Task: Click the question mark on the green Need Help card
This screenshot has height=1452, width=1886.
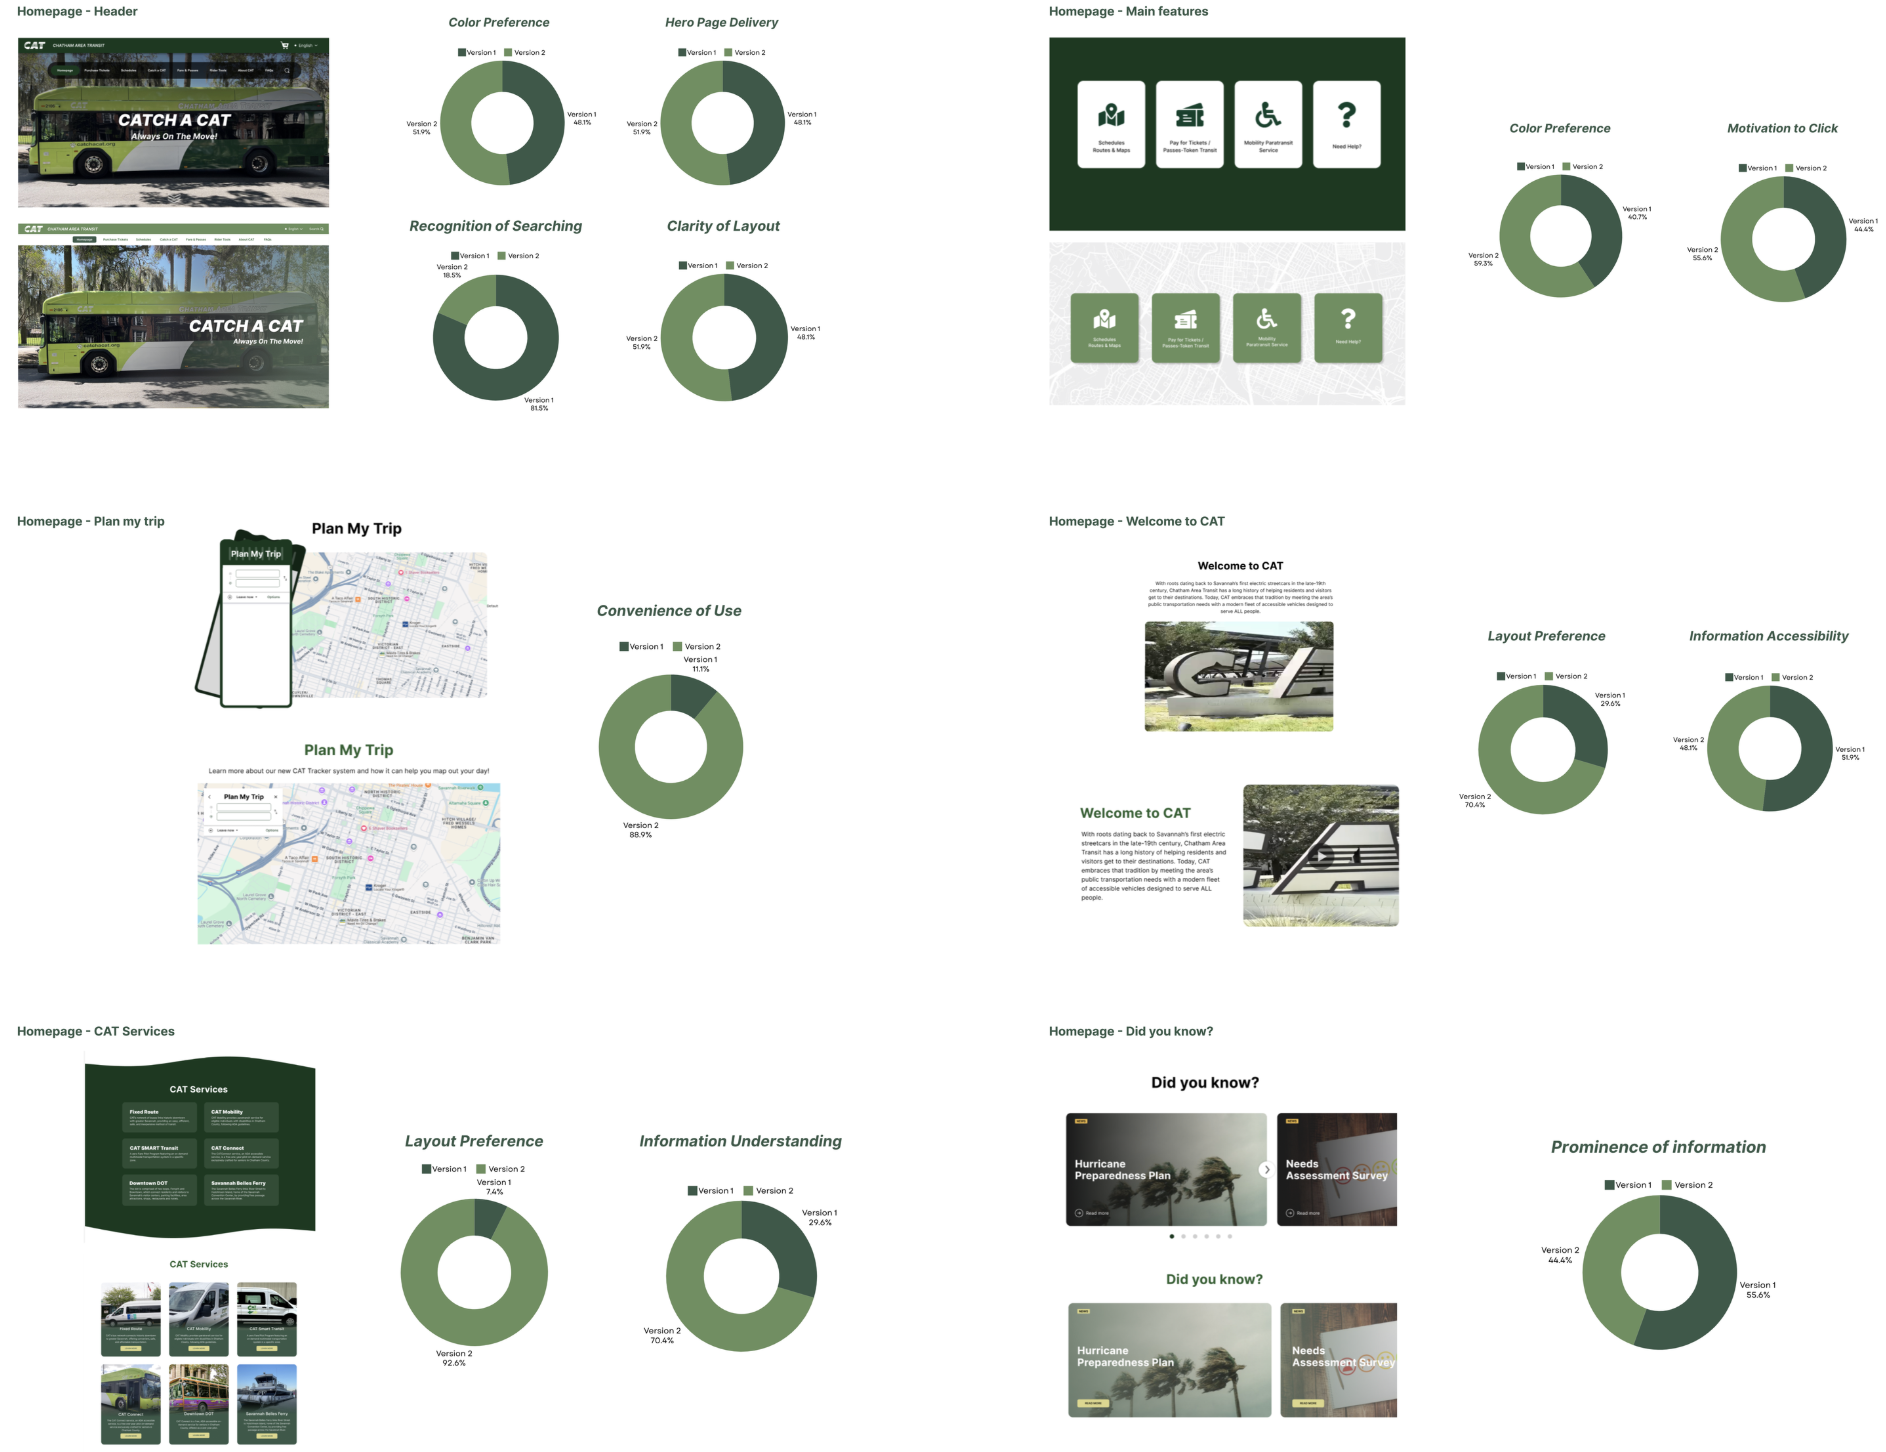Action: point(1348,318)
